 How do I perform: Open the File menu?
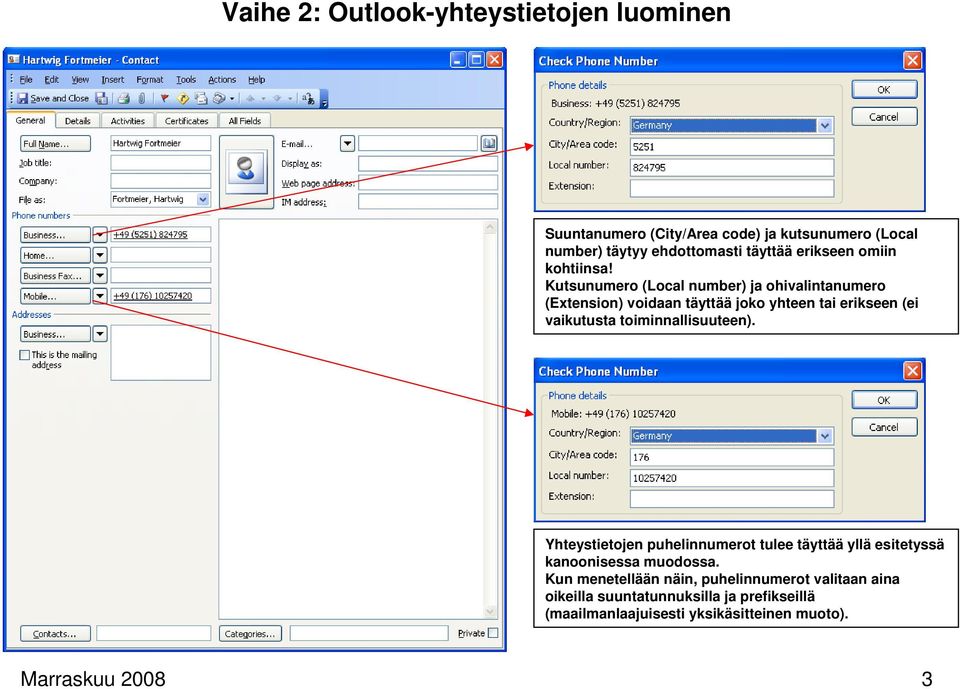(26, 80)
